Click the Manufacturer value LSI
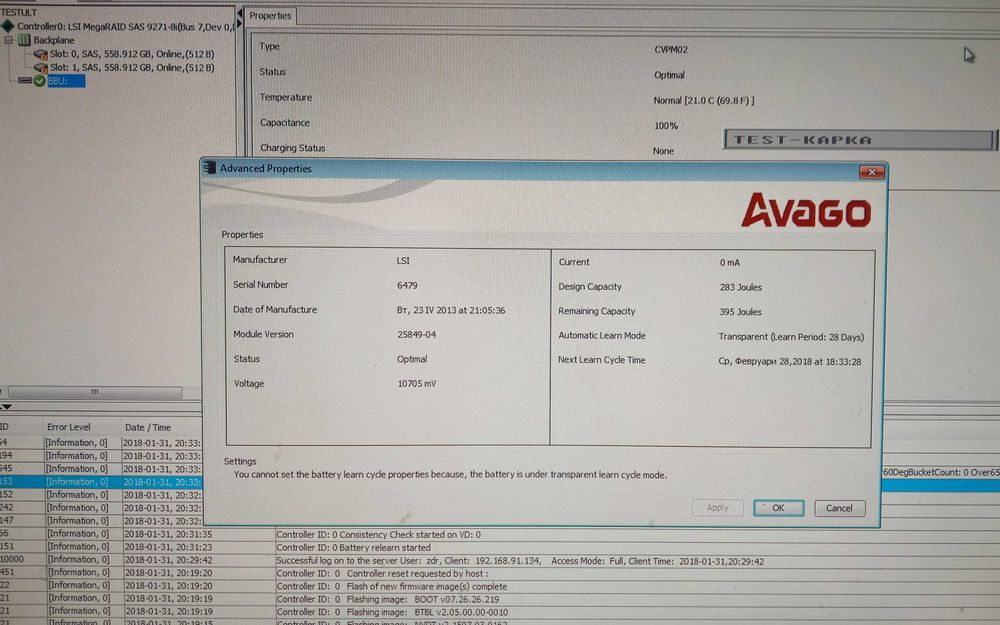Viewport: 1000px width, 625px height. pyautogui.click(x=403, y=261)
